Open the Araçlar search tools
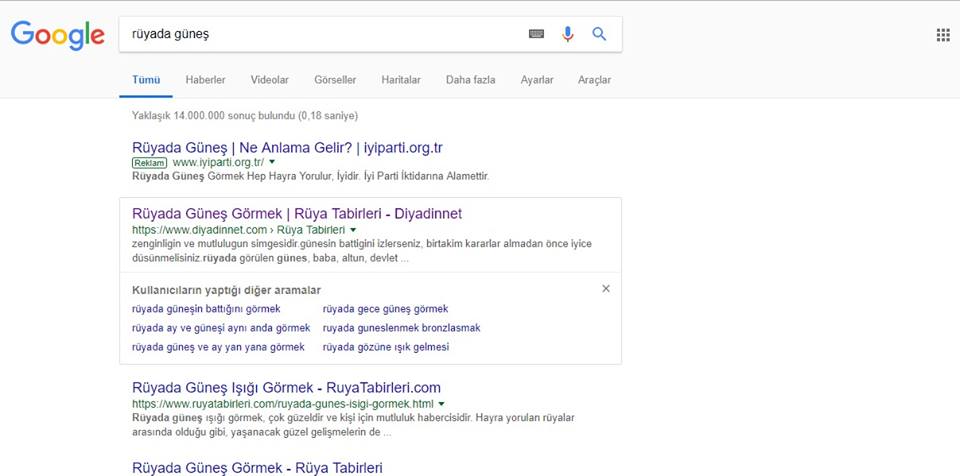Image resolution: width=960 pixels, height=476 pixels. coord(594,80)
